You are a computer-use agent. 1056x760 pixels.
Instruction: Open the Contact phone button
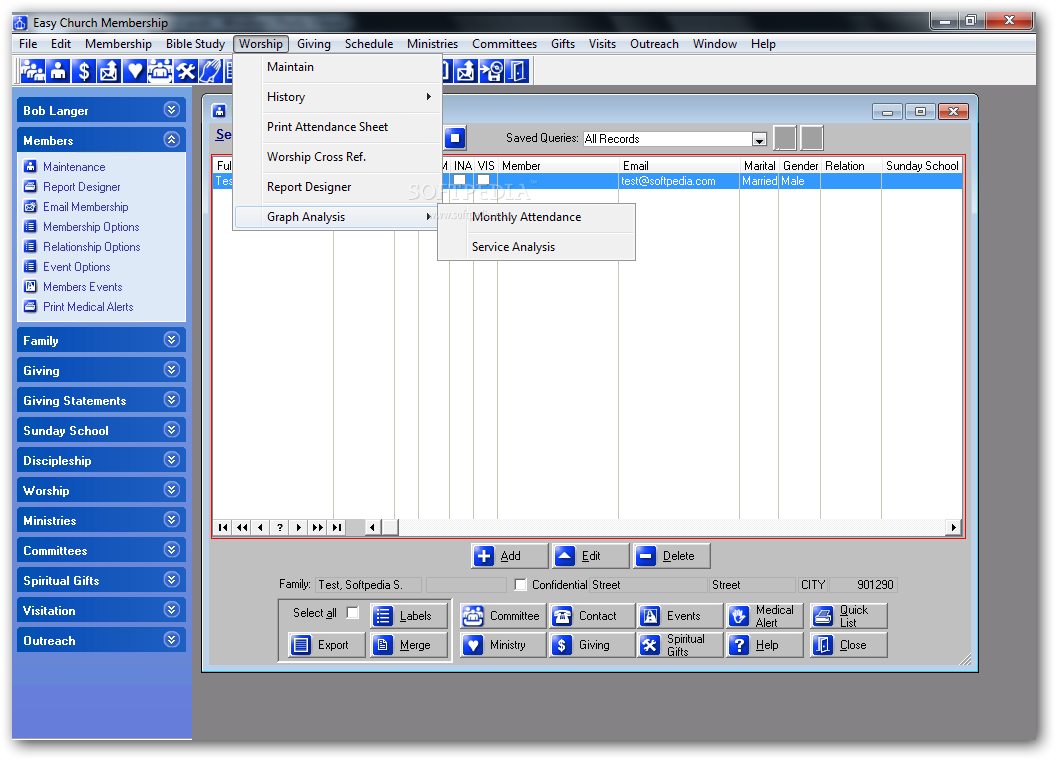coord(591,616)
